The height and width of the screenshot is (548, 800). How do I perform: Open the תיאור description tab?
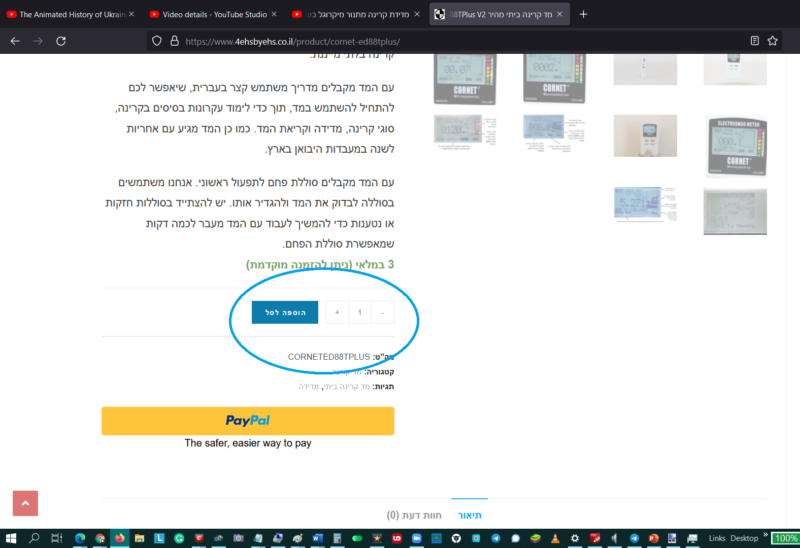[x=469, y=515]
